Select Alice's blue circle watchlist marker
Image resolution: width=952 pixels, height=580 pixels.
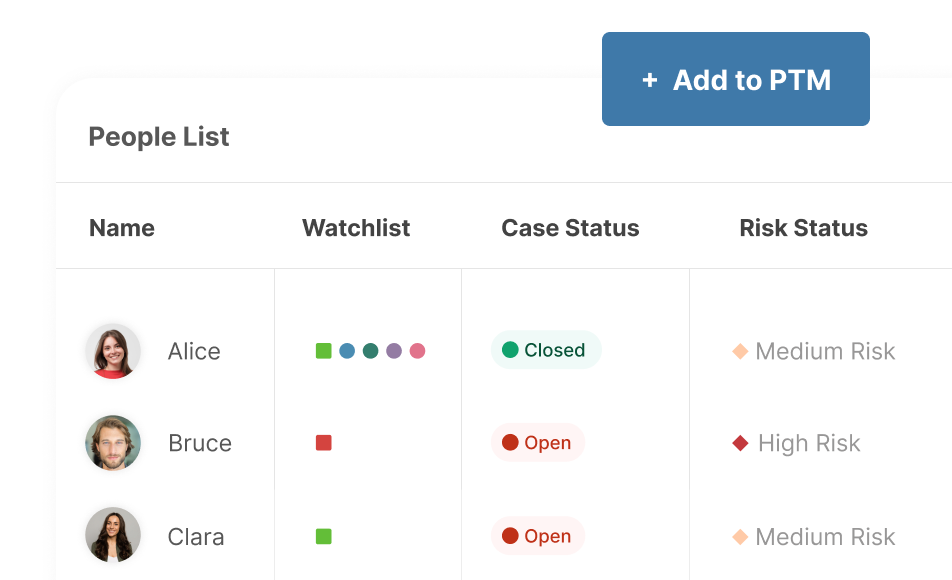tap(347, 351)
